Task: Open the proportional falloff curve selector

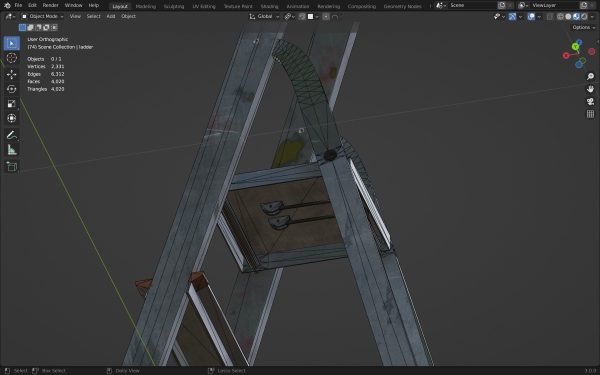Action: point(335,16)
